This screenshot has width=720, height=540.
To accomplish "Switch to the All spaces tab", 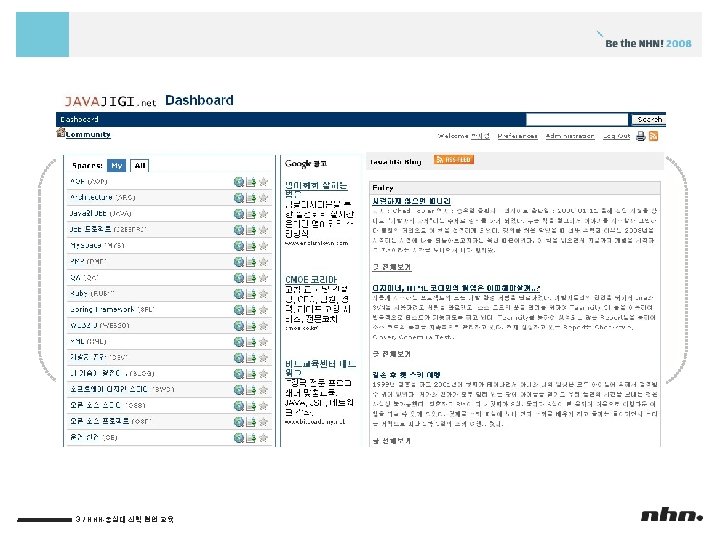I will tap(140, 166).
